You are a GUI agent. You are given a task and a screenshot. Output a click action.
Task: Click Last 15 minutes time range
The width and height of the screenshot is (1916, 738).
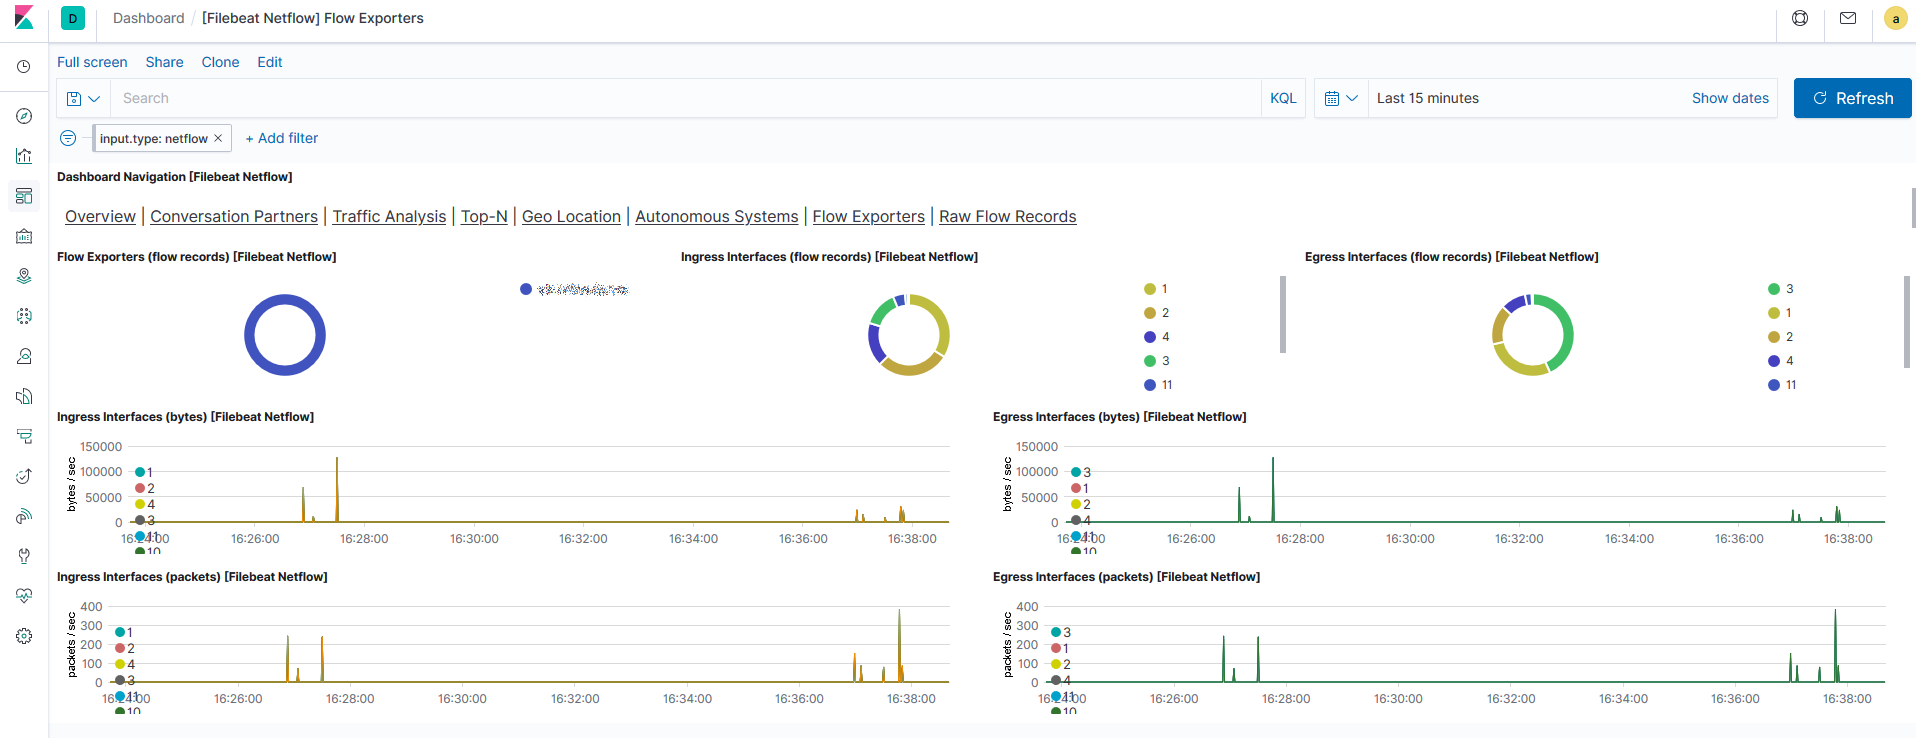(1427, 98)
